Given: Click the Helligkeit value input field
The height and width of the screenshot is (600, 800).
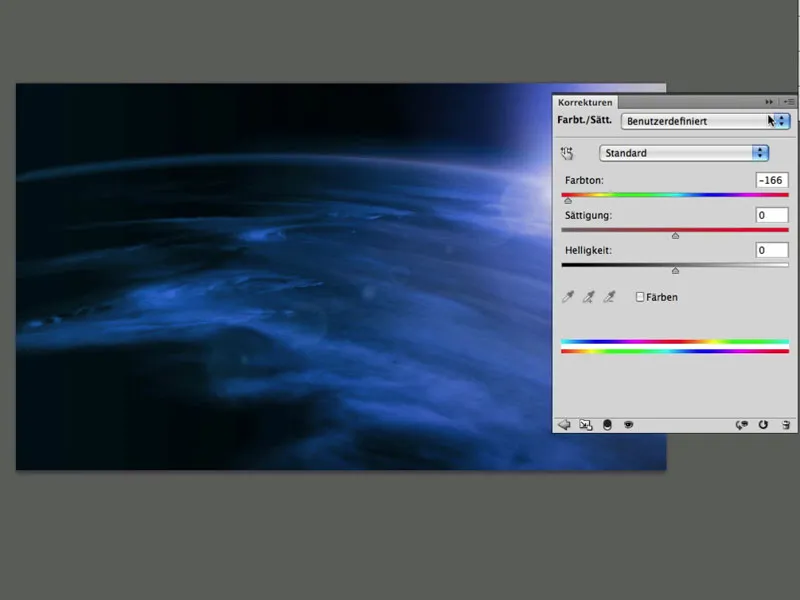Looking at the screenshot, I should pos(772,251).
